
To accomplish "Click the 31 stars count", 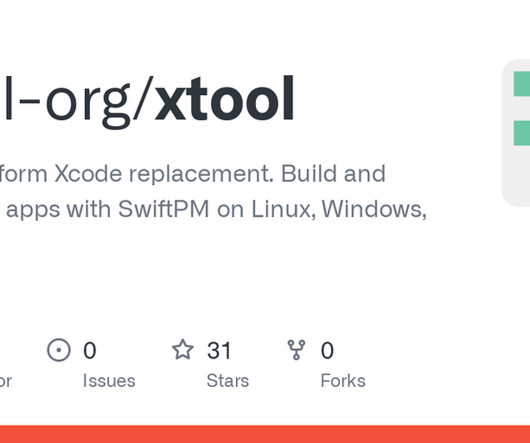I will pos(219,350).
